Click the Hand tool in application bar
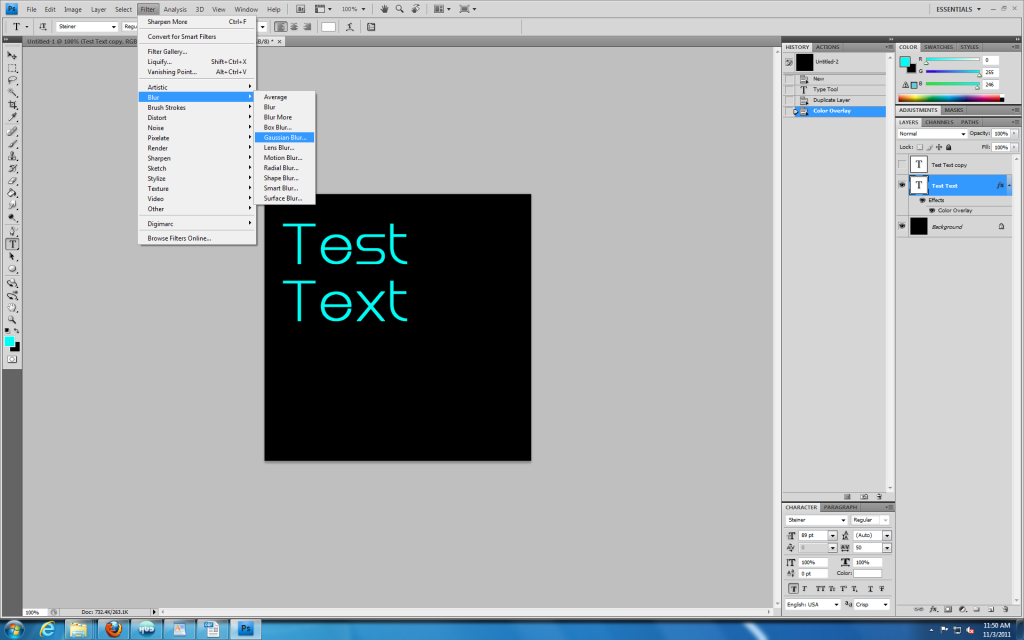1024x640 pixels. pos(384,9)
